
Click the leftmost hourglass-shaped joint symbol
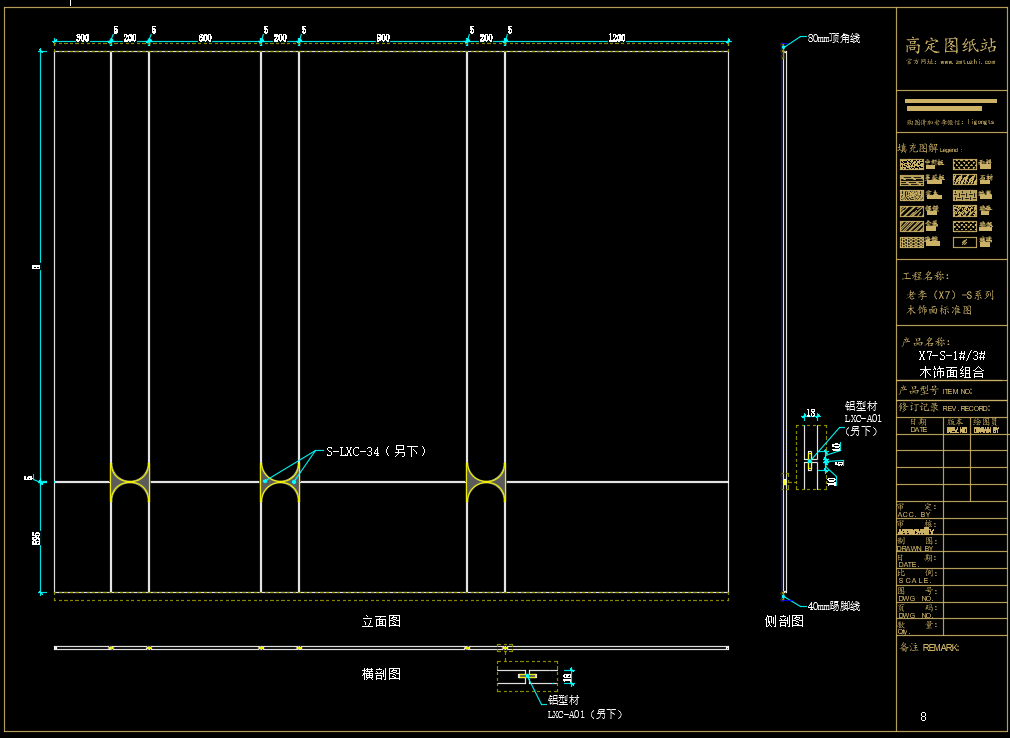point(130,482)
